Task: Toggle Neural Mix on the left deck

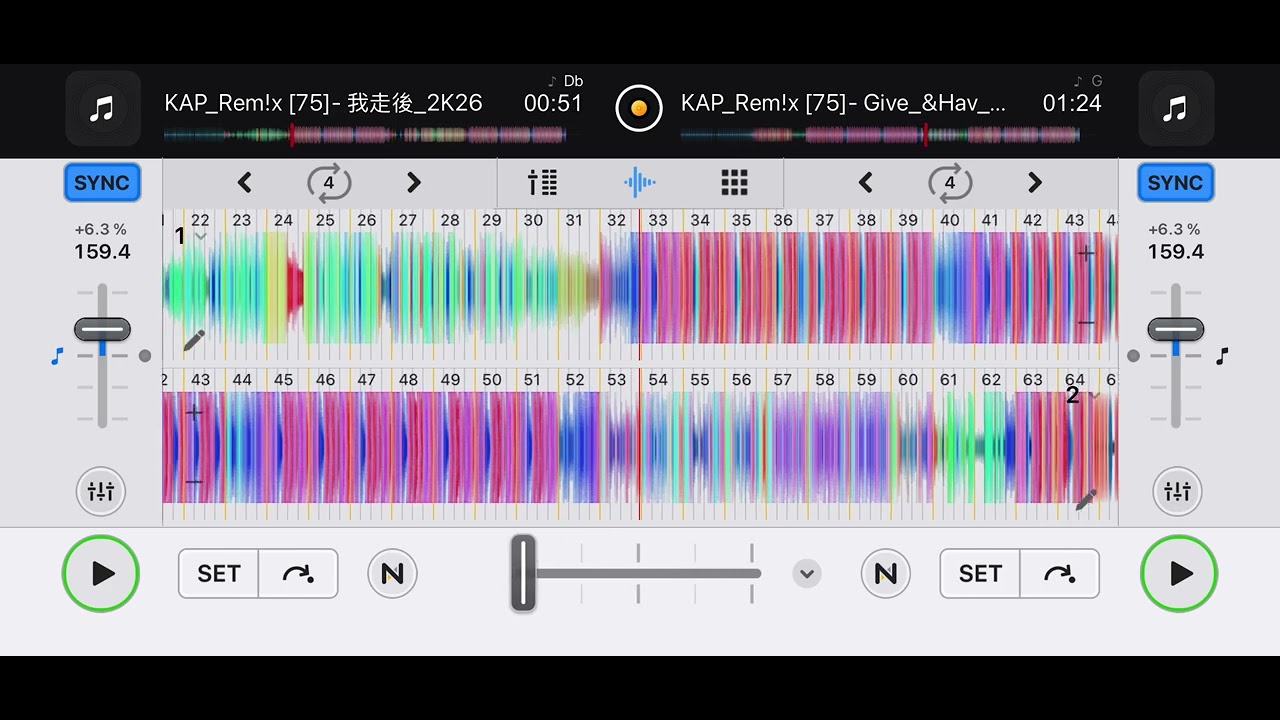Action: (x=392, y=573)
